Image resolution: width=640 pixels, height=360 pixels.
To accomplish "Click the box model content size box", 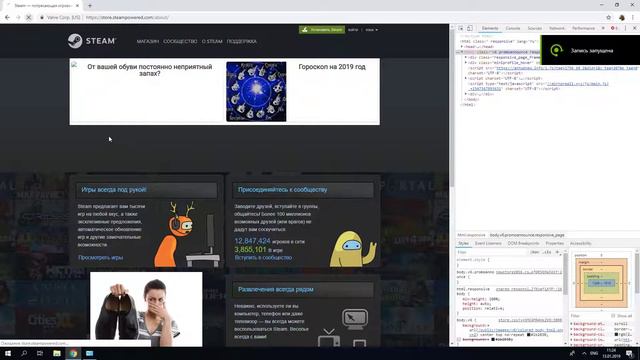I will [601, 283].
